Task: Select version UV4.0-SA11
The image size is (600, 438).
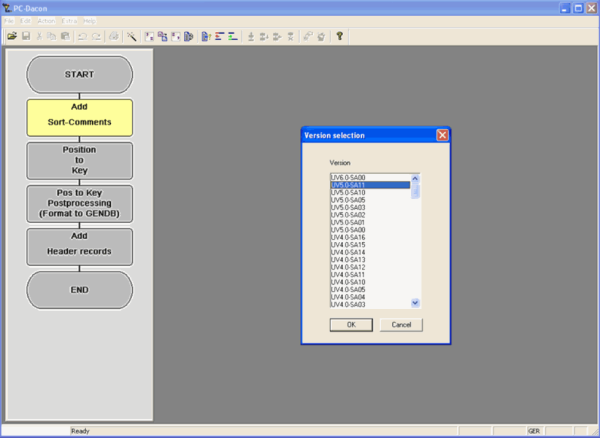Action: (x=370, y=275)
